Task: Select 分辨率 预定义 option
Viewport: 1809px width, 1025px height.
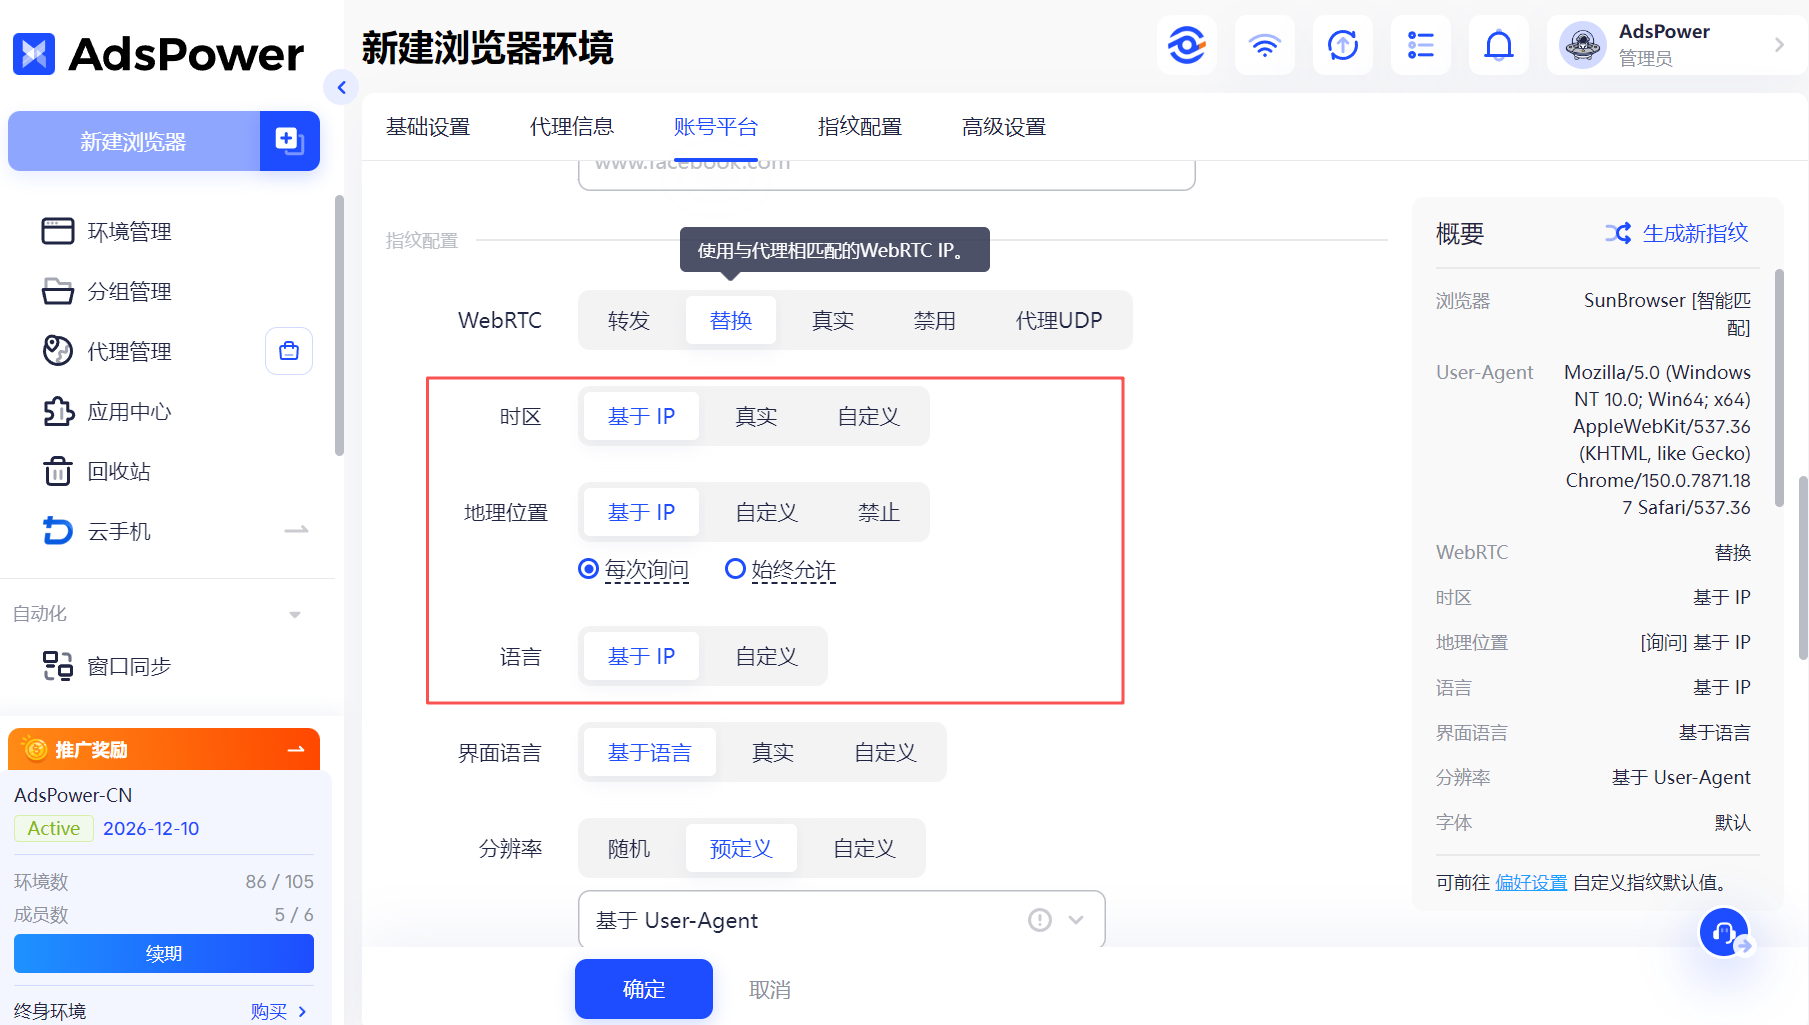Action: [x=741, y=848]
